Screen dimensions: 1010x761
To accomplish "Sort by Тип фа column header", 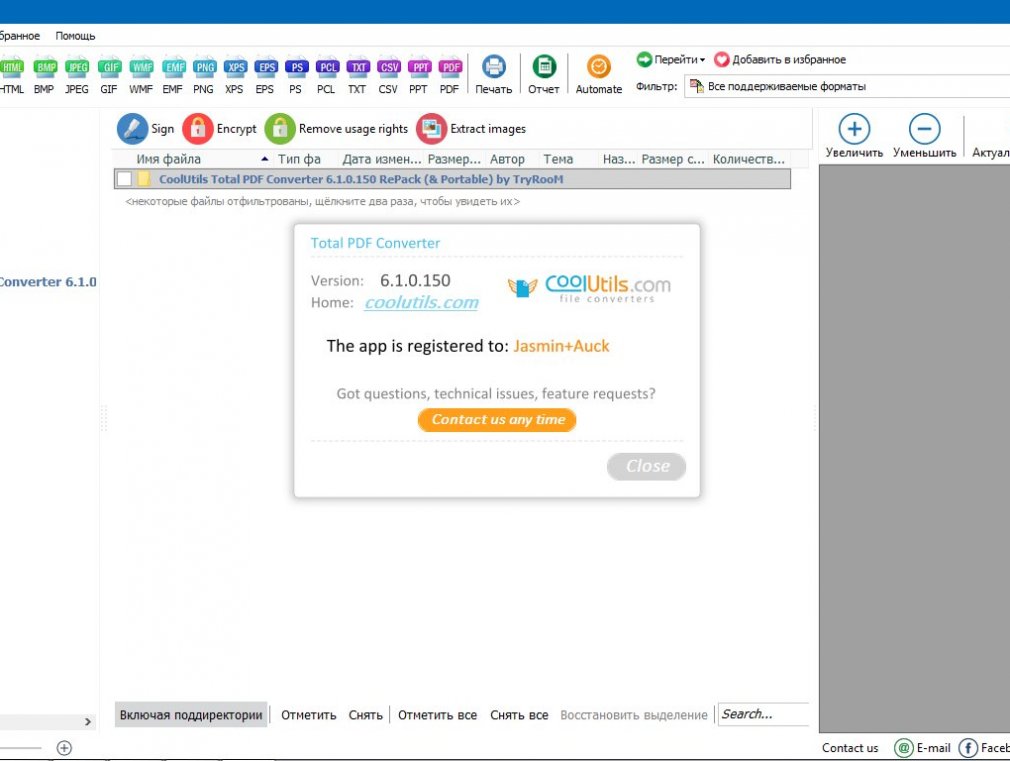I will (x=300, y=159).
